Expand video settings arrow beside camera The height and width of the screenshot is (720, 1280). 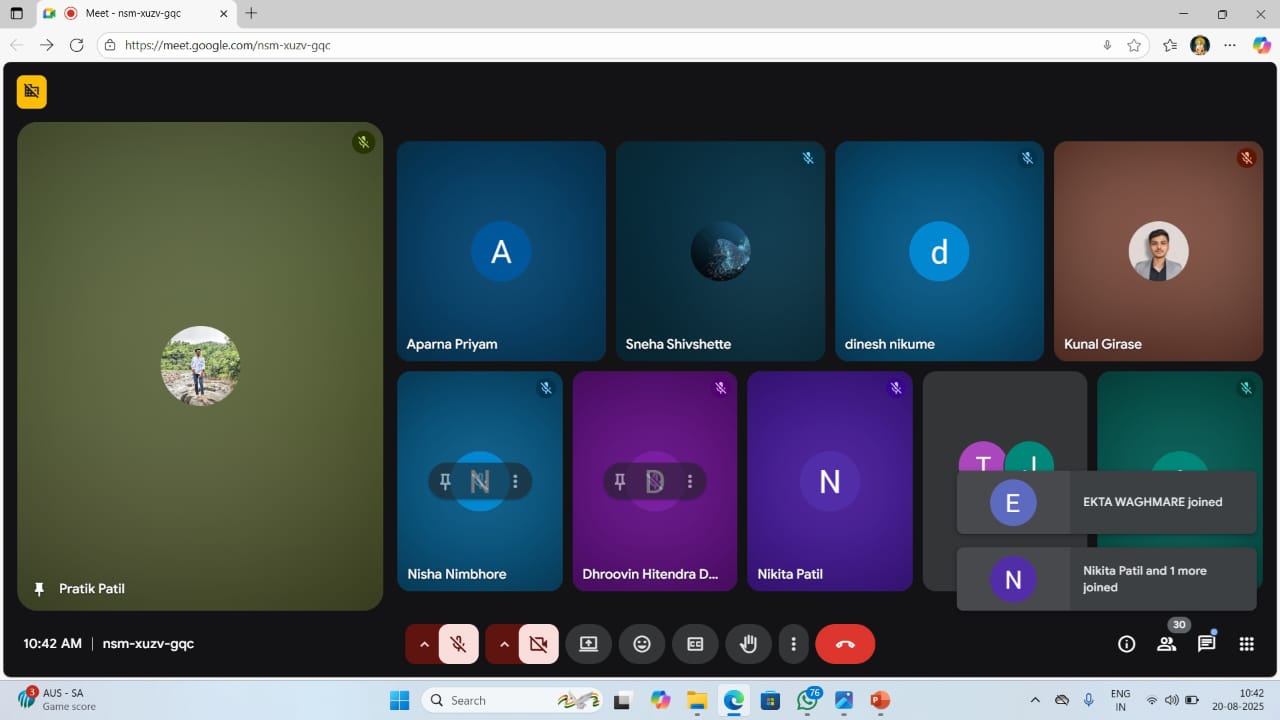coord(504,644)
